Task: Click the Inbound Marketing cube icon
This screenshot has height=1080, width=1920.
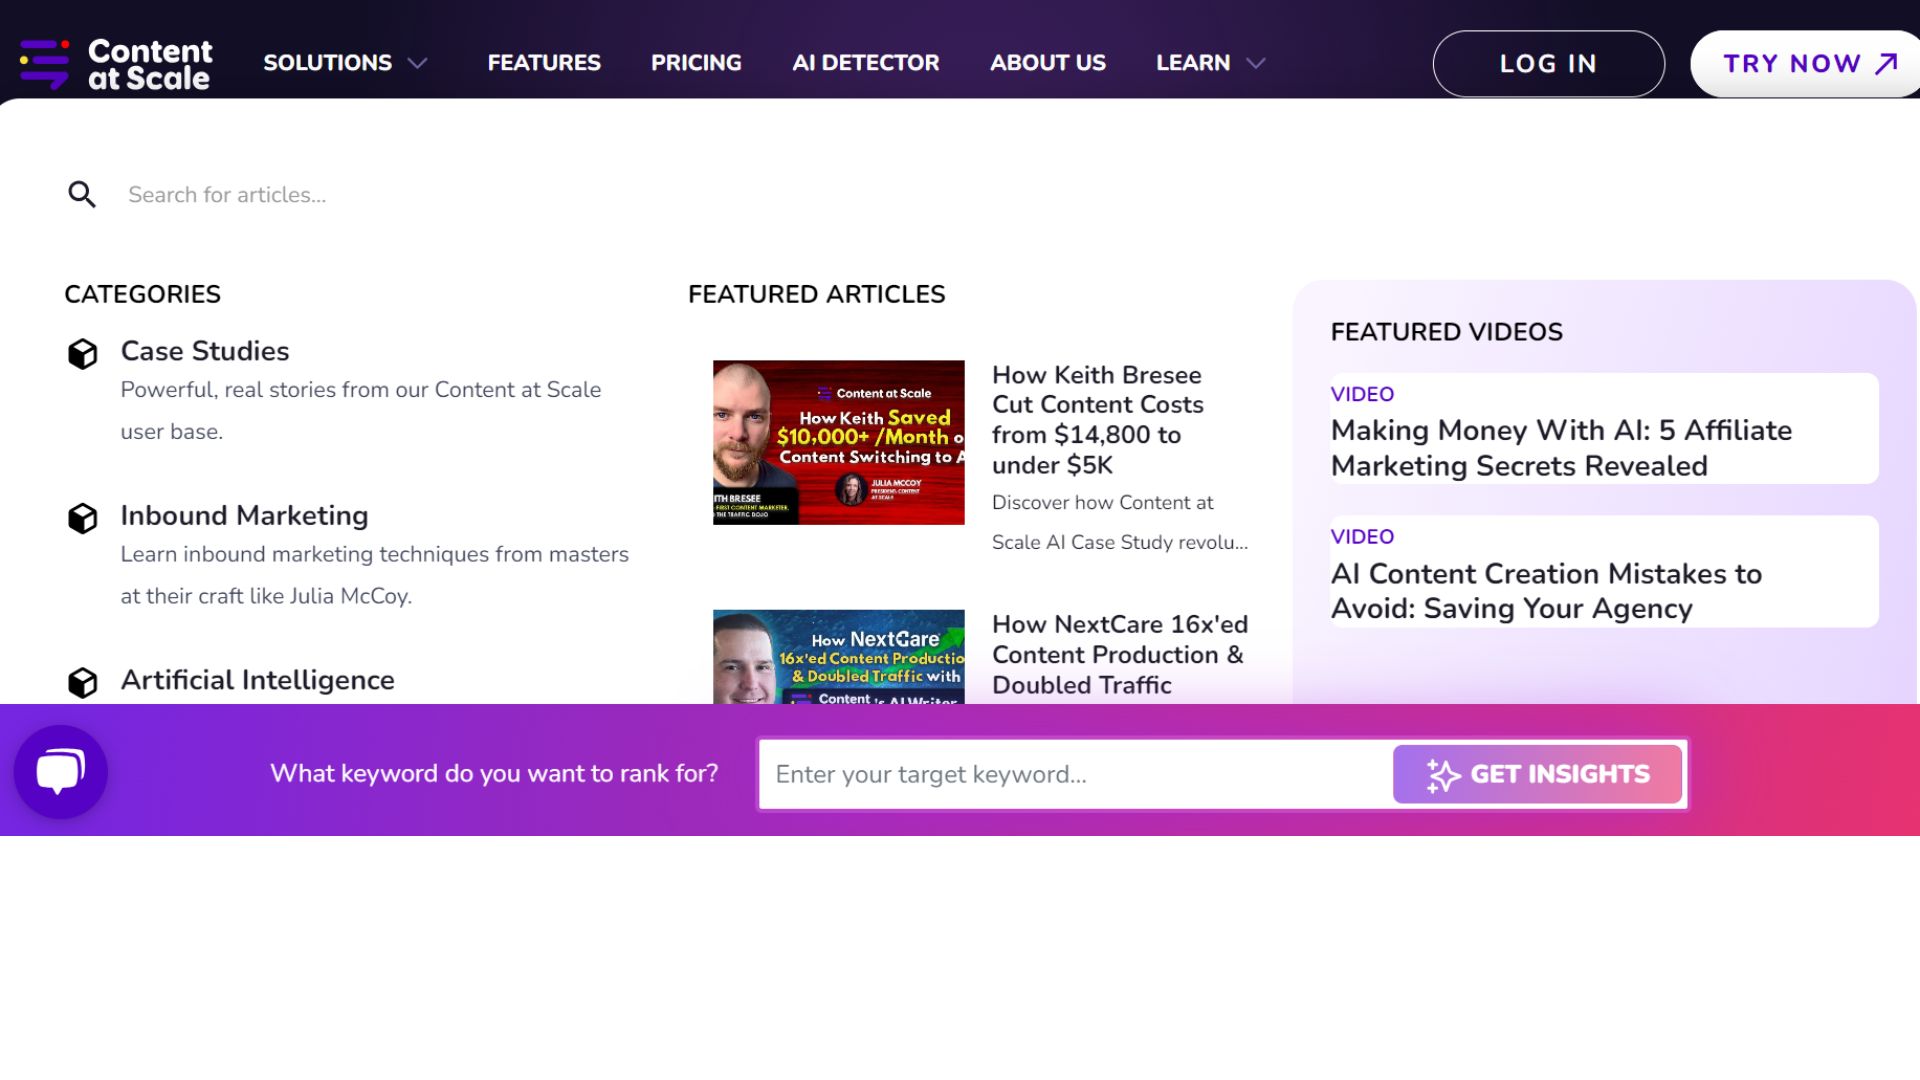Action: click(x=83, y=517)
